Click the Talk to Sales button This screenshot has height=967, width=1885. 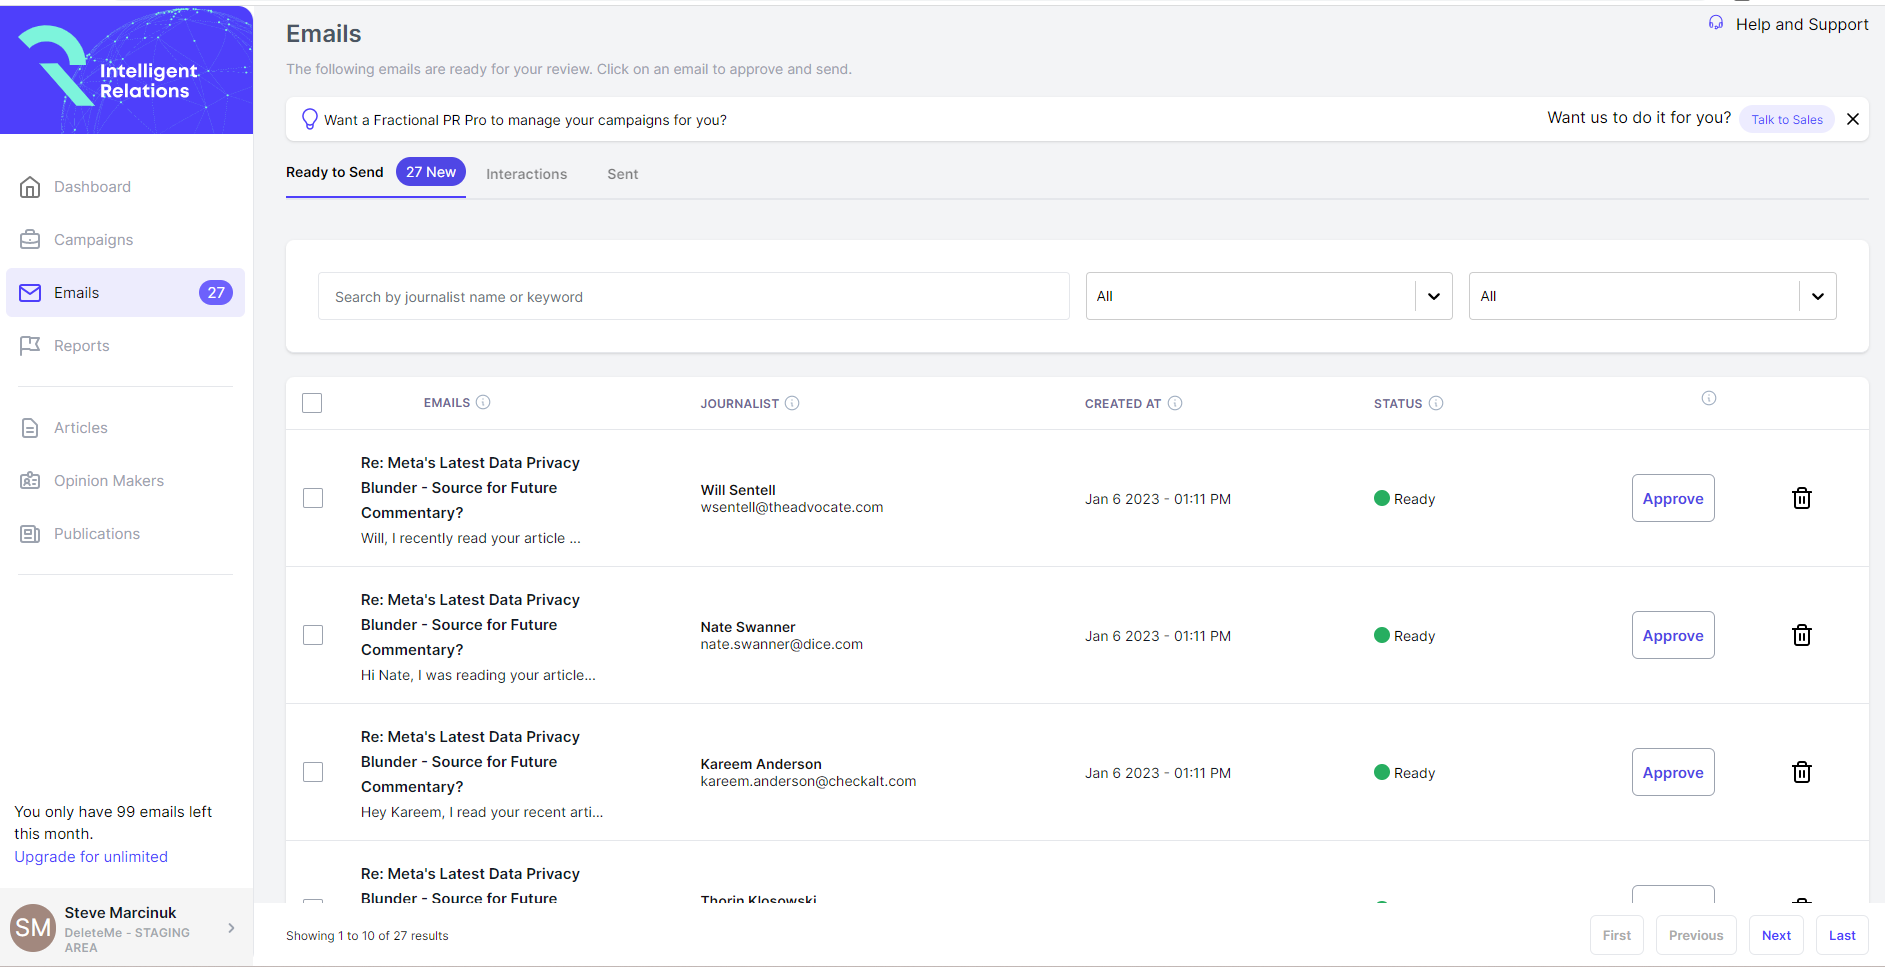(1787, 119)
